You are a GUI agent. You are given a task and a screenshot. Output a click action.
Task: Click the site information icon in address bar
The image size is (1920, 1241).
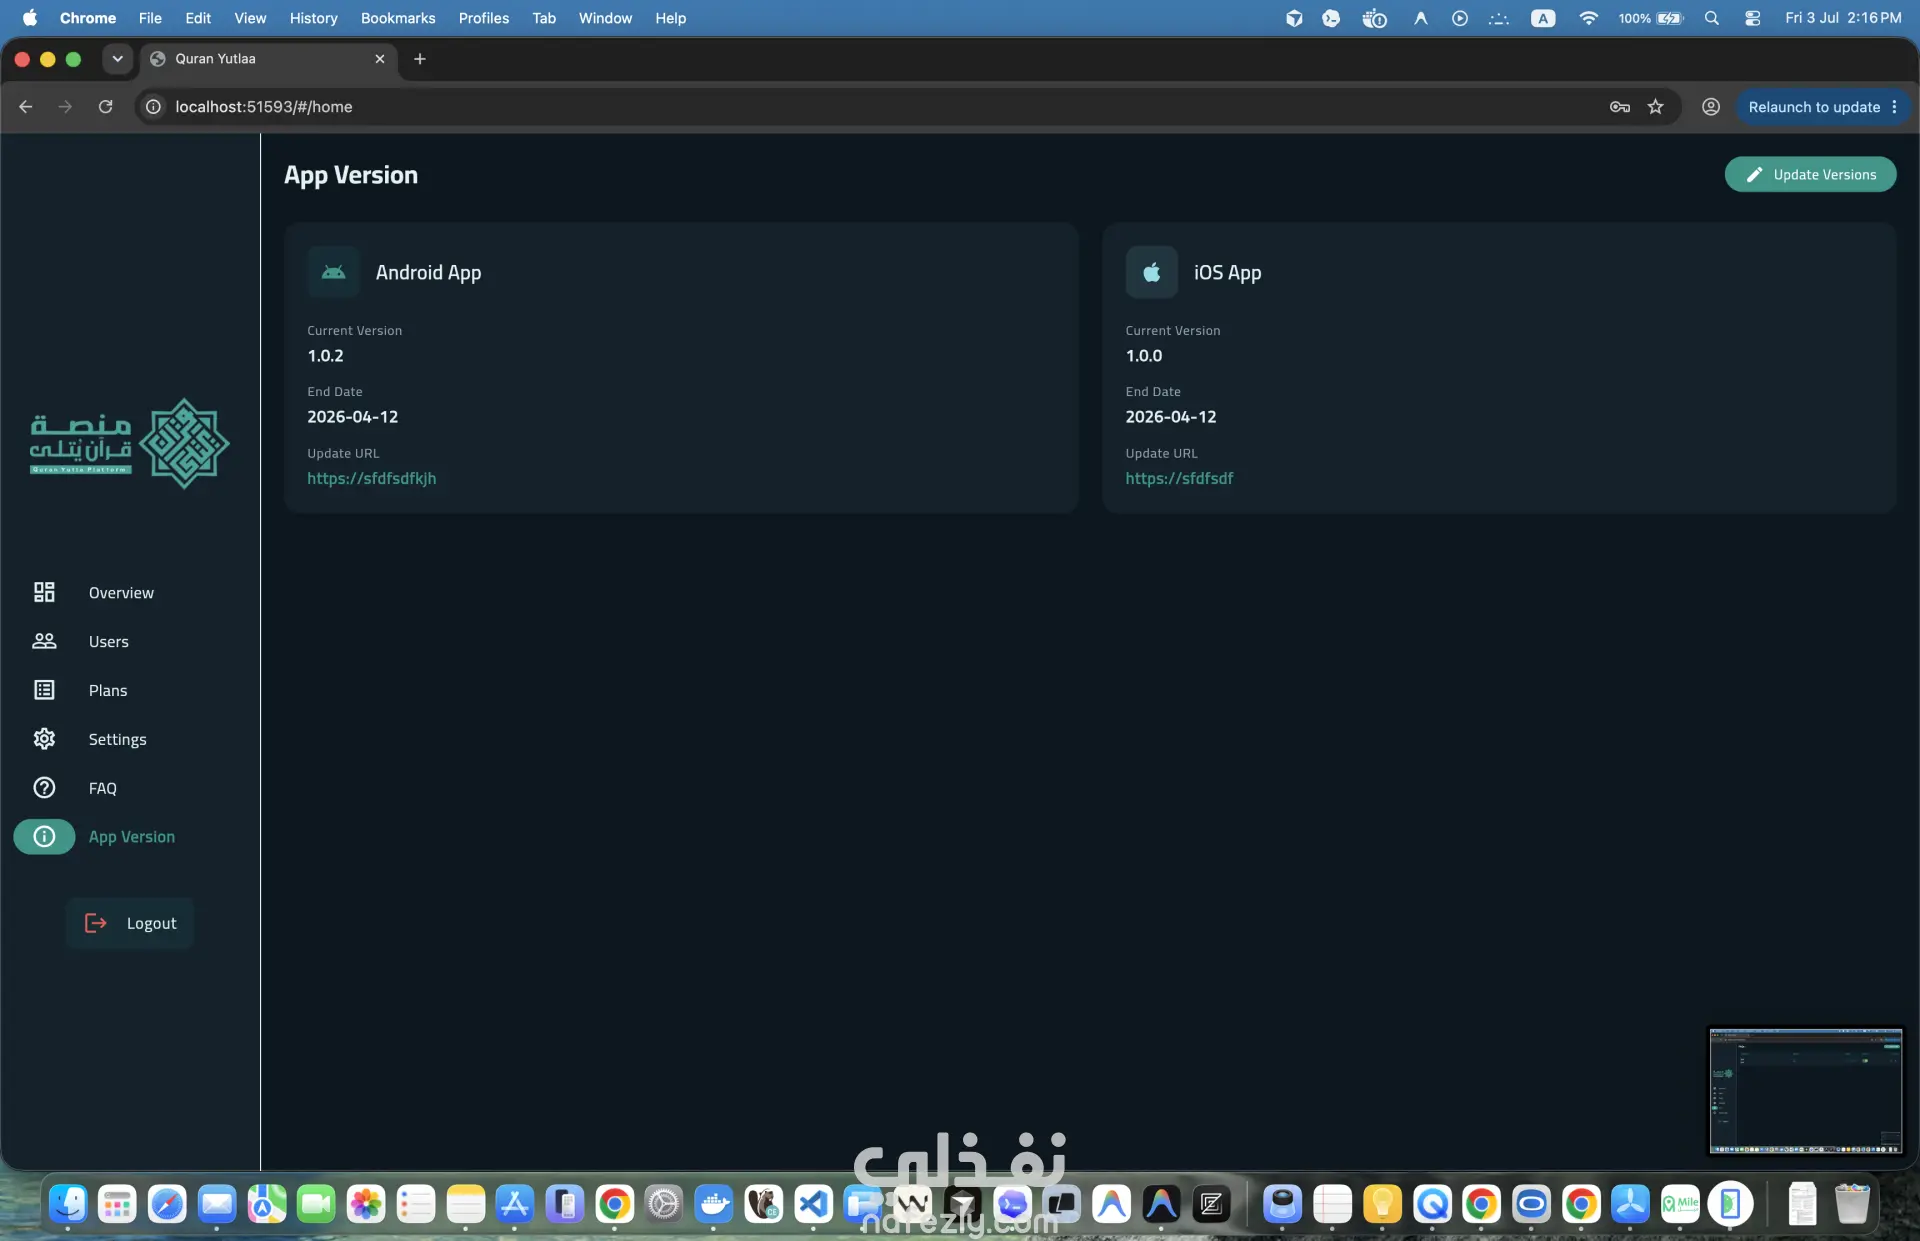coord(153,107)
